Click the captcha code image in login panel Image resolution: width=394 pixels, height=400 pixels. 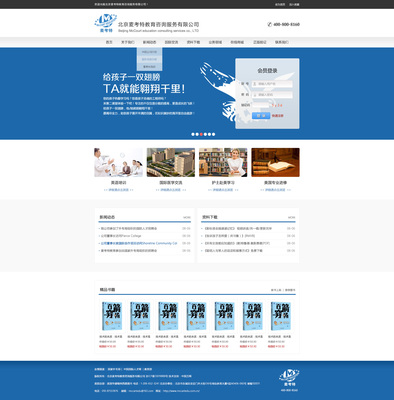277,105
